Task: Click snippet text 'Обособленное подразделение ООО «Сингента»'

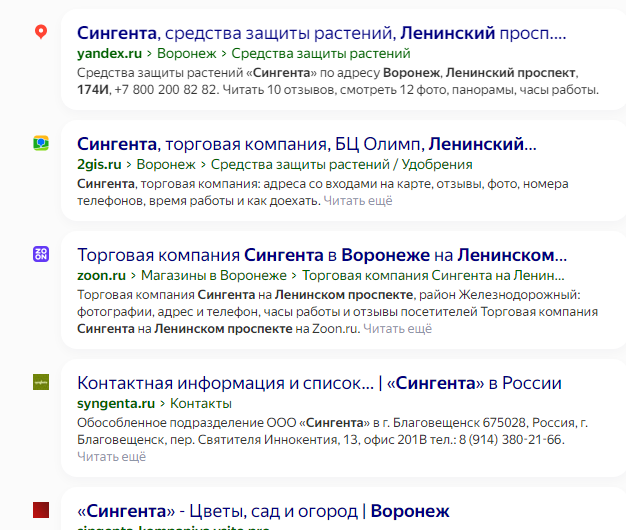Action: [x=223, y=423]
